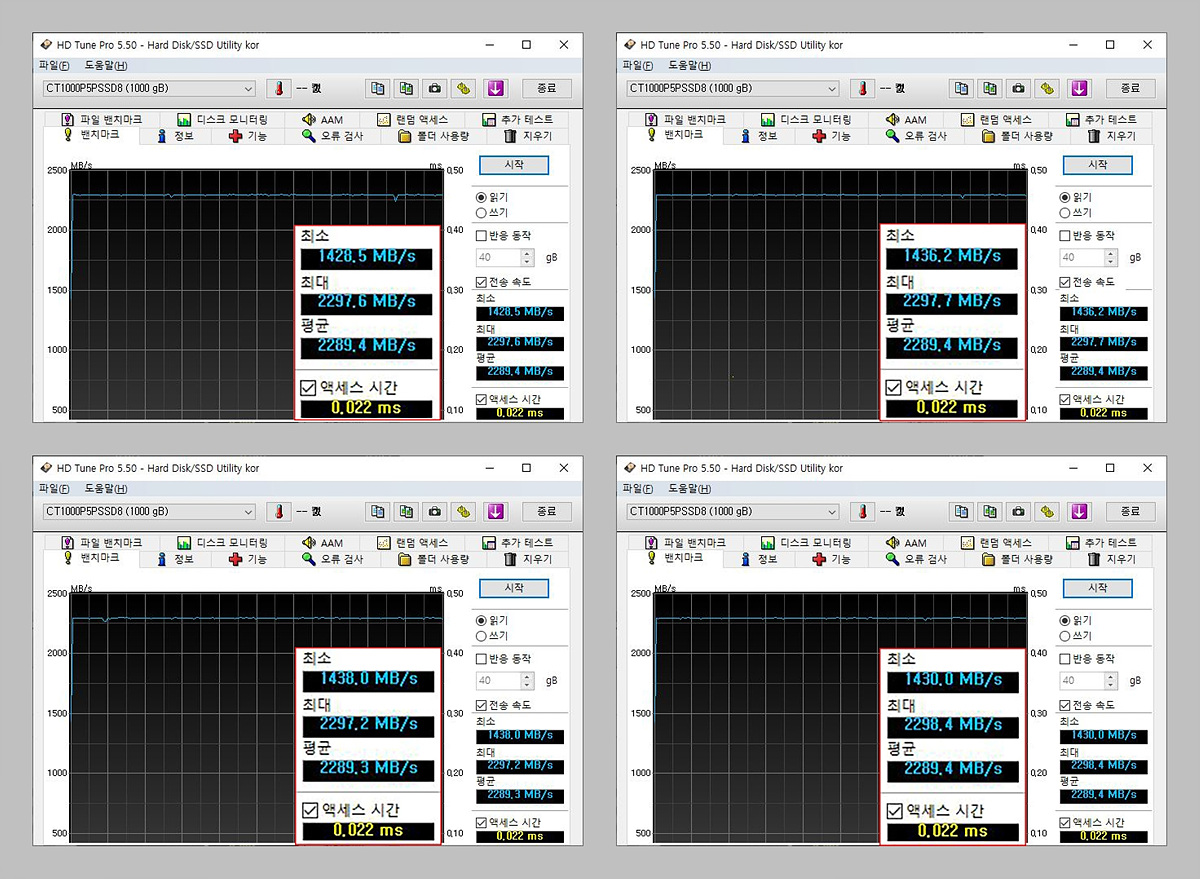The height and width of the screenshot is (879, 1200).
Task: Open CT1000P5PSSD8 drive dropdown in top-right window
Action: (733, 88)
